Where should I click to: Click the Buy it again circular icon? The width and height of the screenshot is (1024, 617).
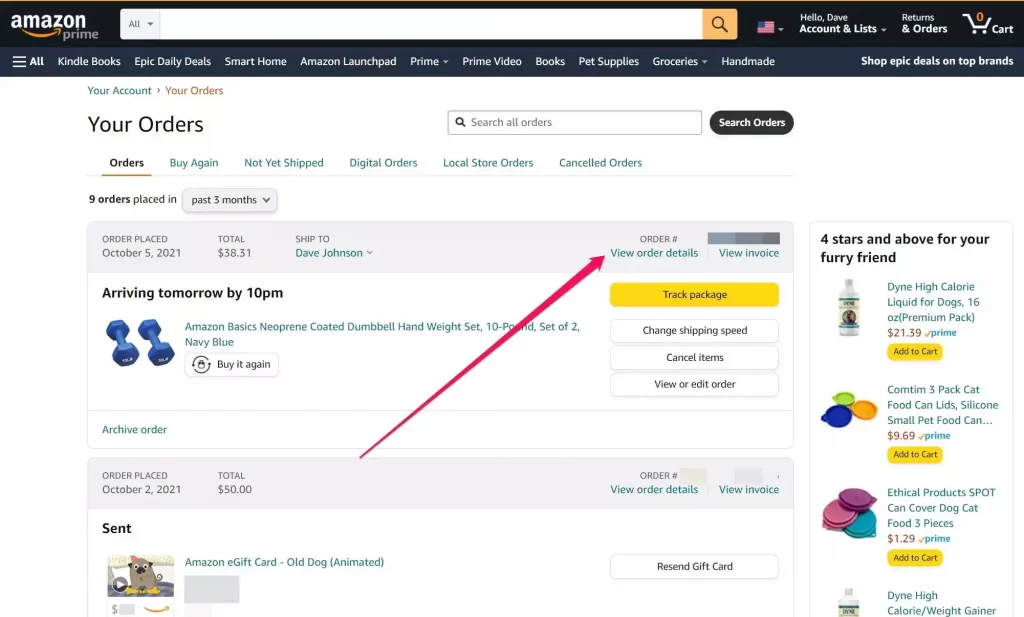(x=201, y=364)
